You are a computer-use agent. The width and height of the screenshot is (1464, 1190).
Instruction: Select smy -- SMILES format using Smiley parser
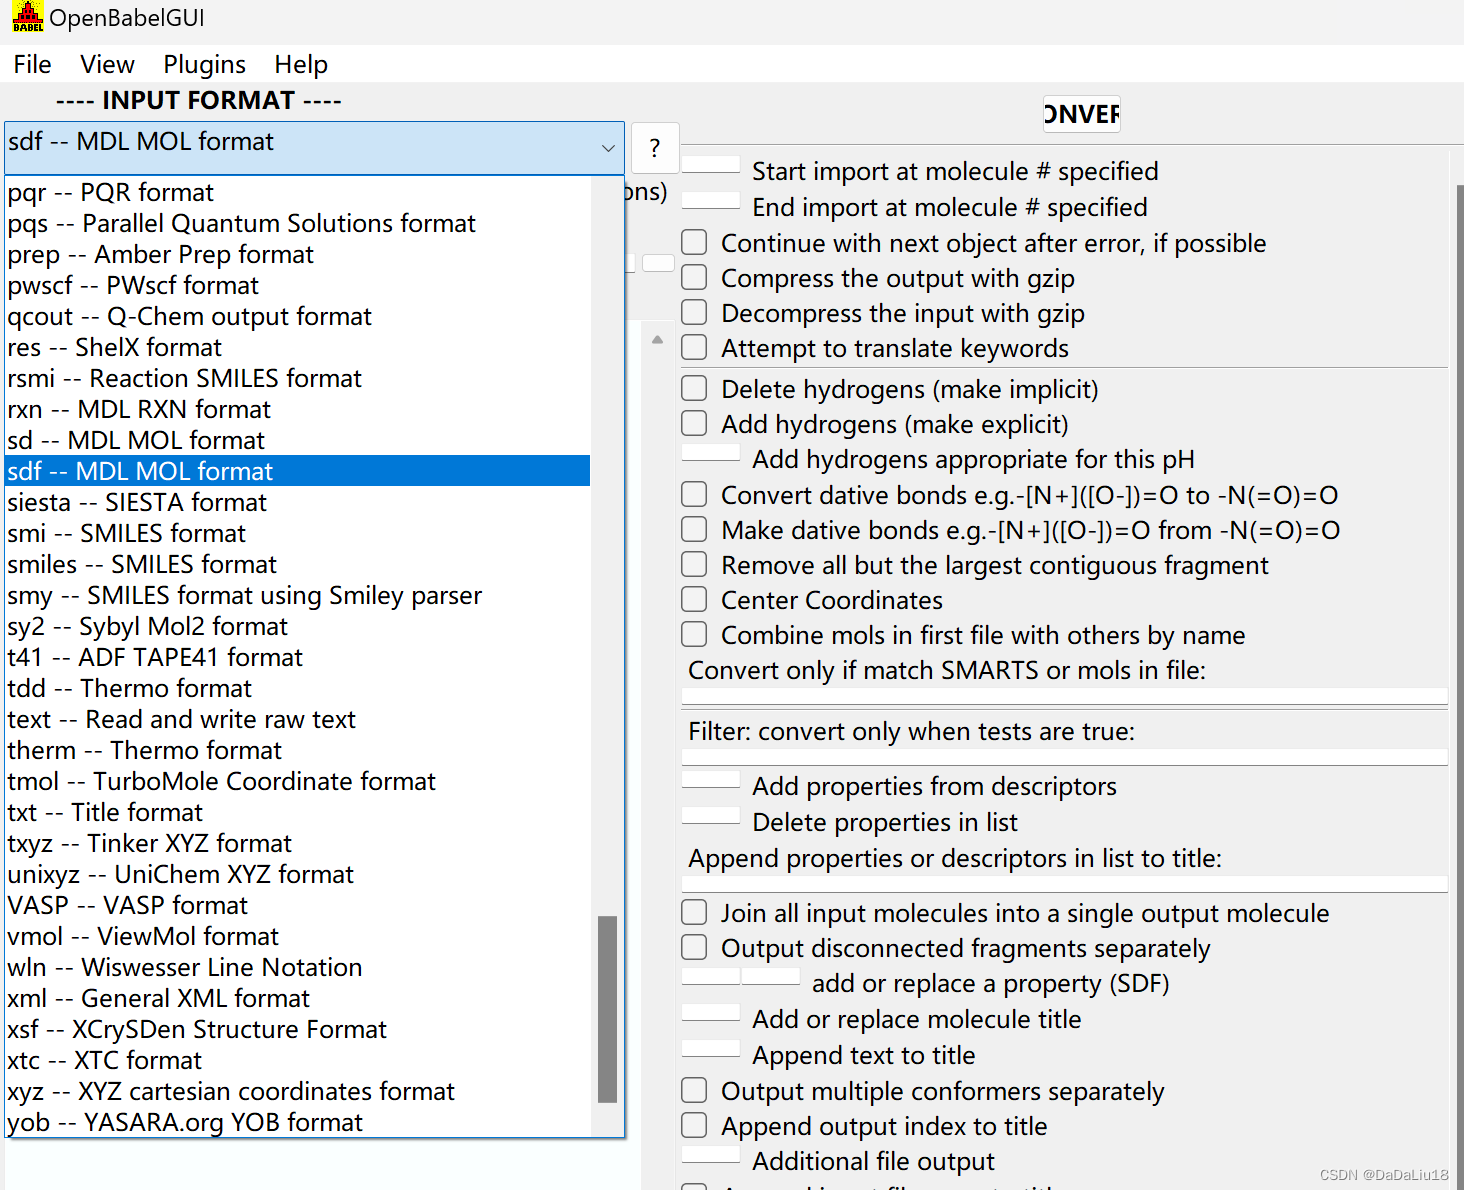297,595
